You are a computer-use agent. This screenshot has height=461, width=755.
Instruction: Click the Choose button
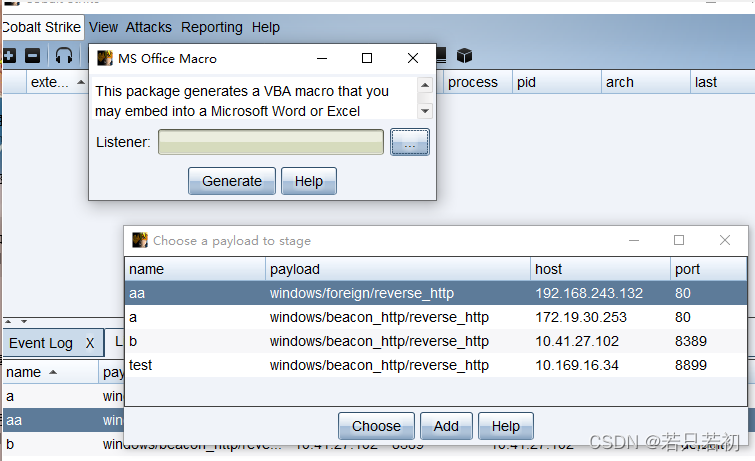[x=376, y=426]
